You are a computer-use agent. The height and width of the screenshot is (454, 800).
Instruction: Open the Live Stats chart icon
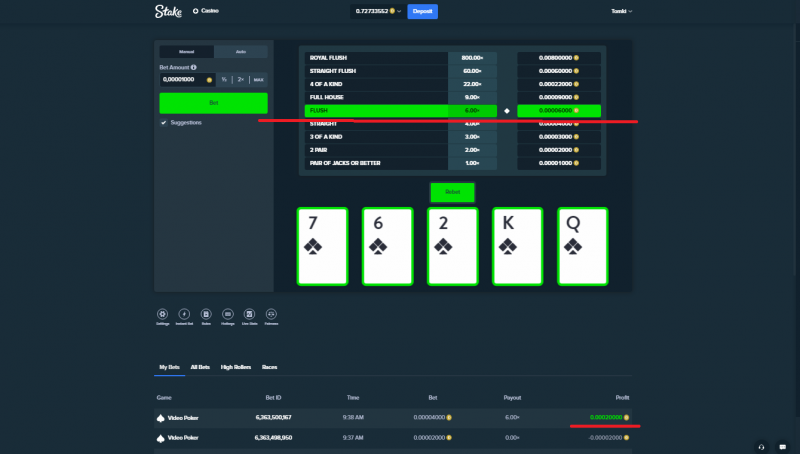coord(249,314)
